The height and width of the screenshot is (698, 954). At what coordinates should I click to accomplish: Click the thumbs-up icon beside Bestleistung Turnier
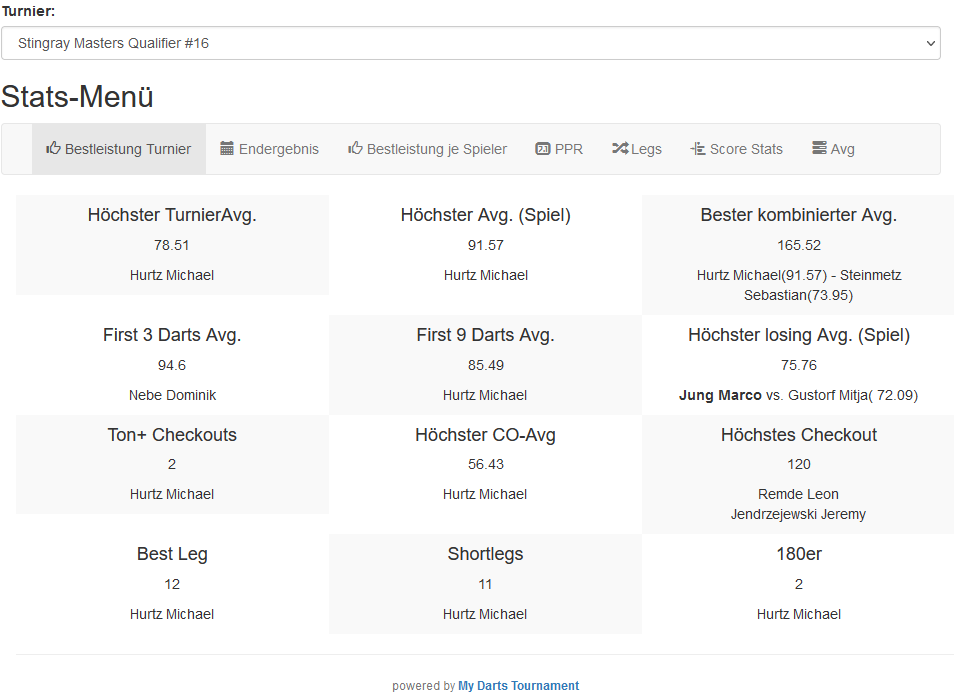point(53,148)
